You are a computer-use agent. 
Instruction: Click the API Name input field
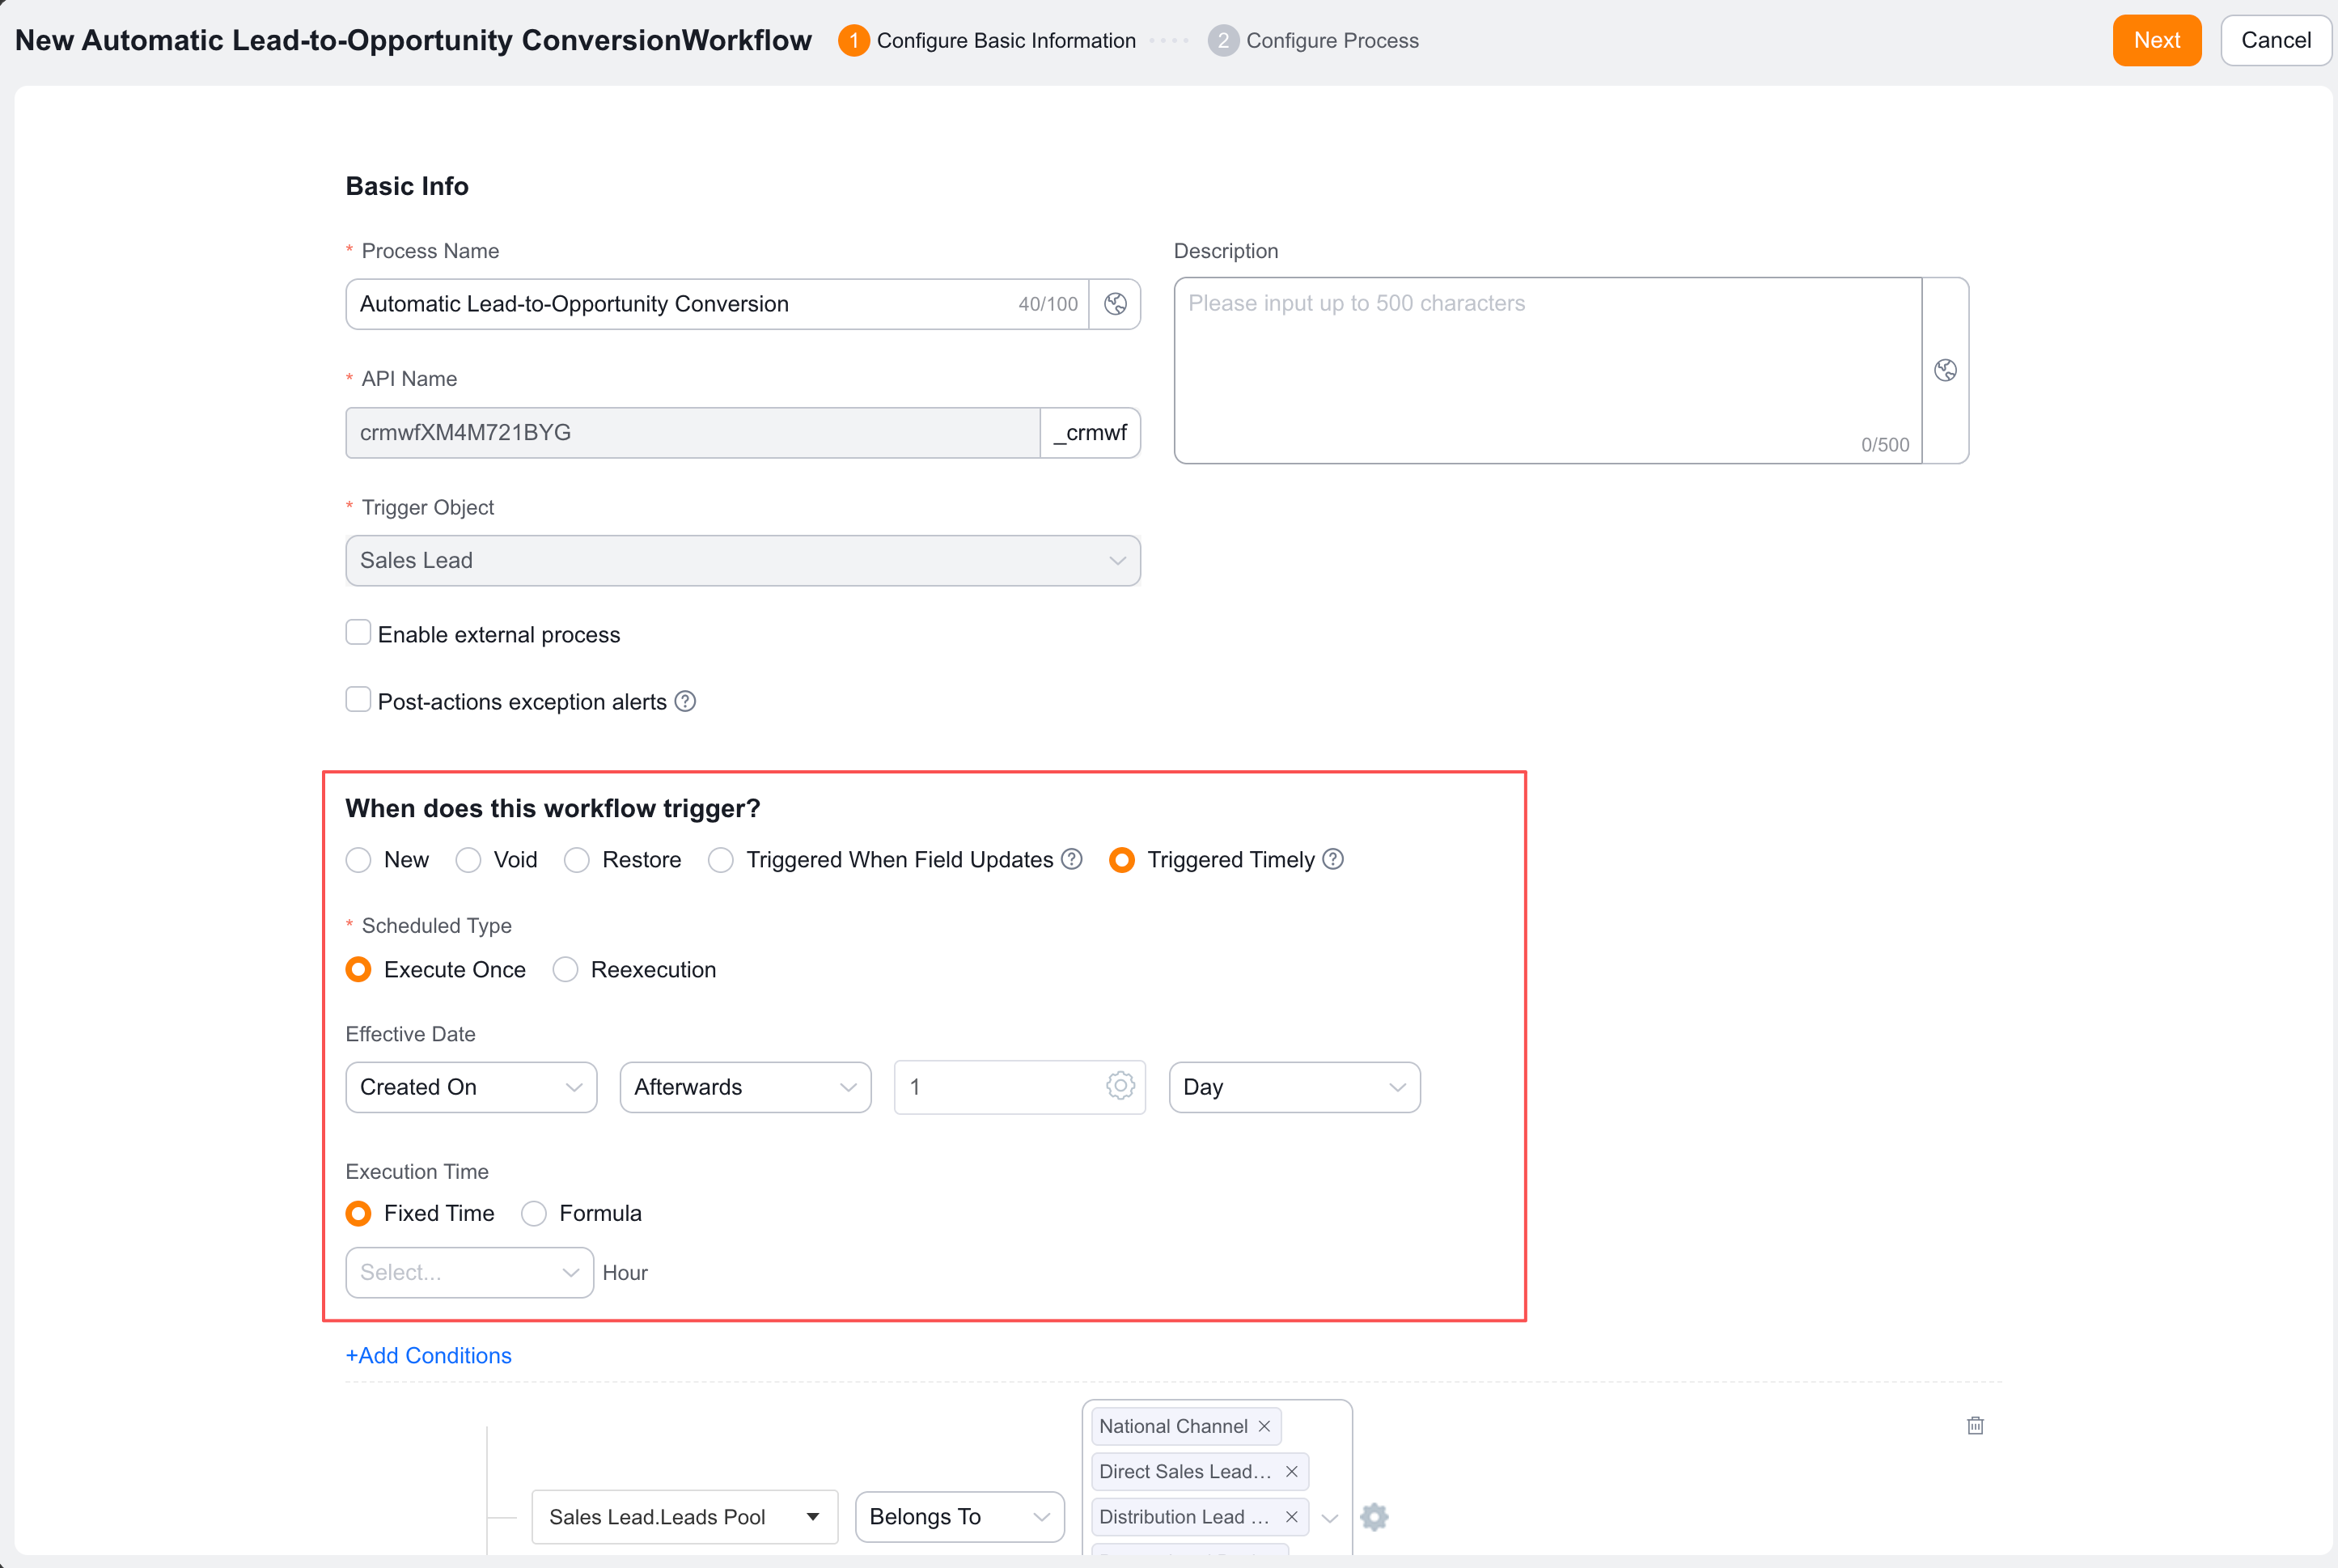point(692,432)
